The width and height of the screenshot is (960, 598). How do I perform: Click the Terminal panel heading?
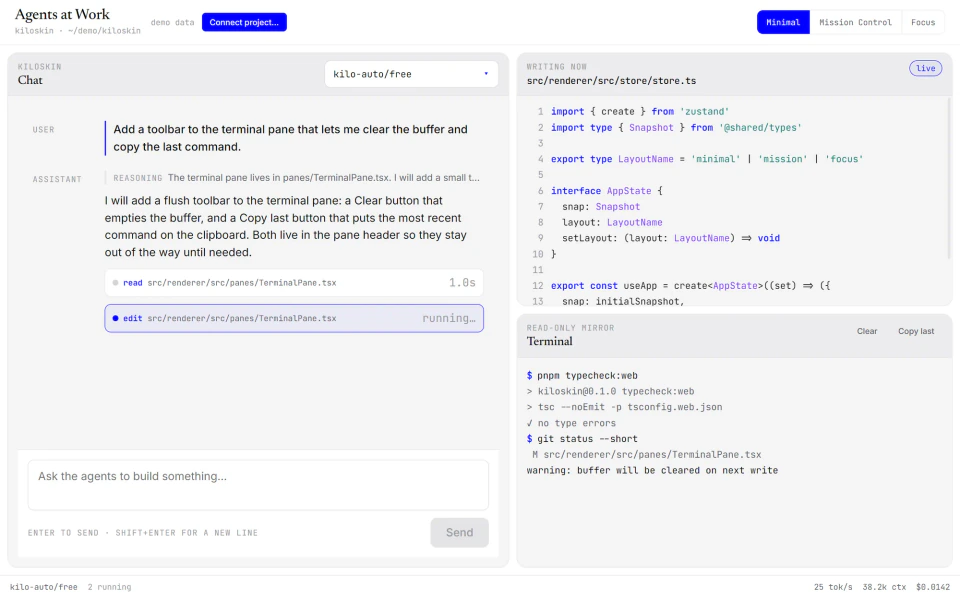(x=549, y=342)
